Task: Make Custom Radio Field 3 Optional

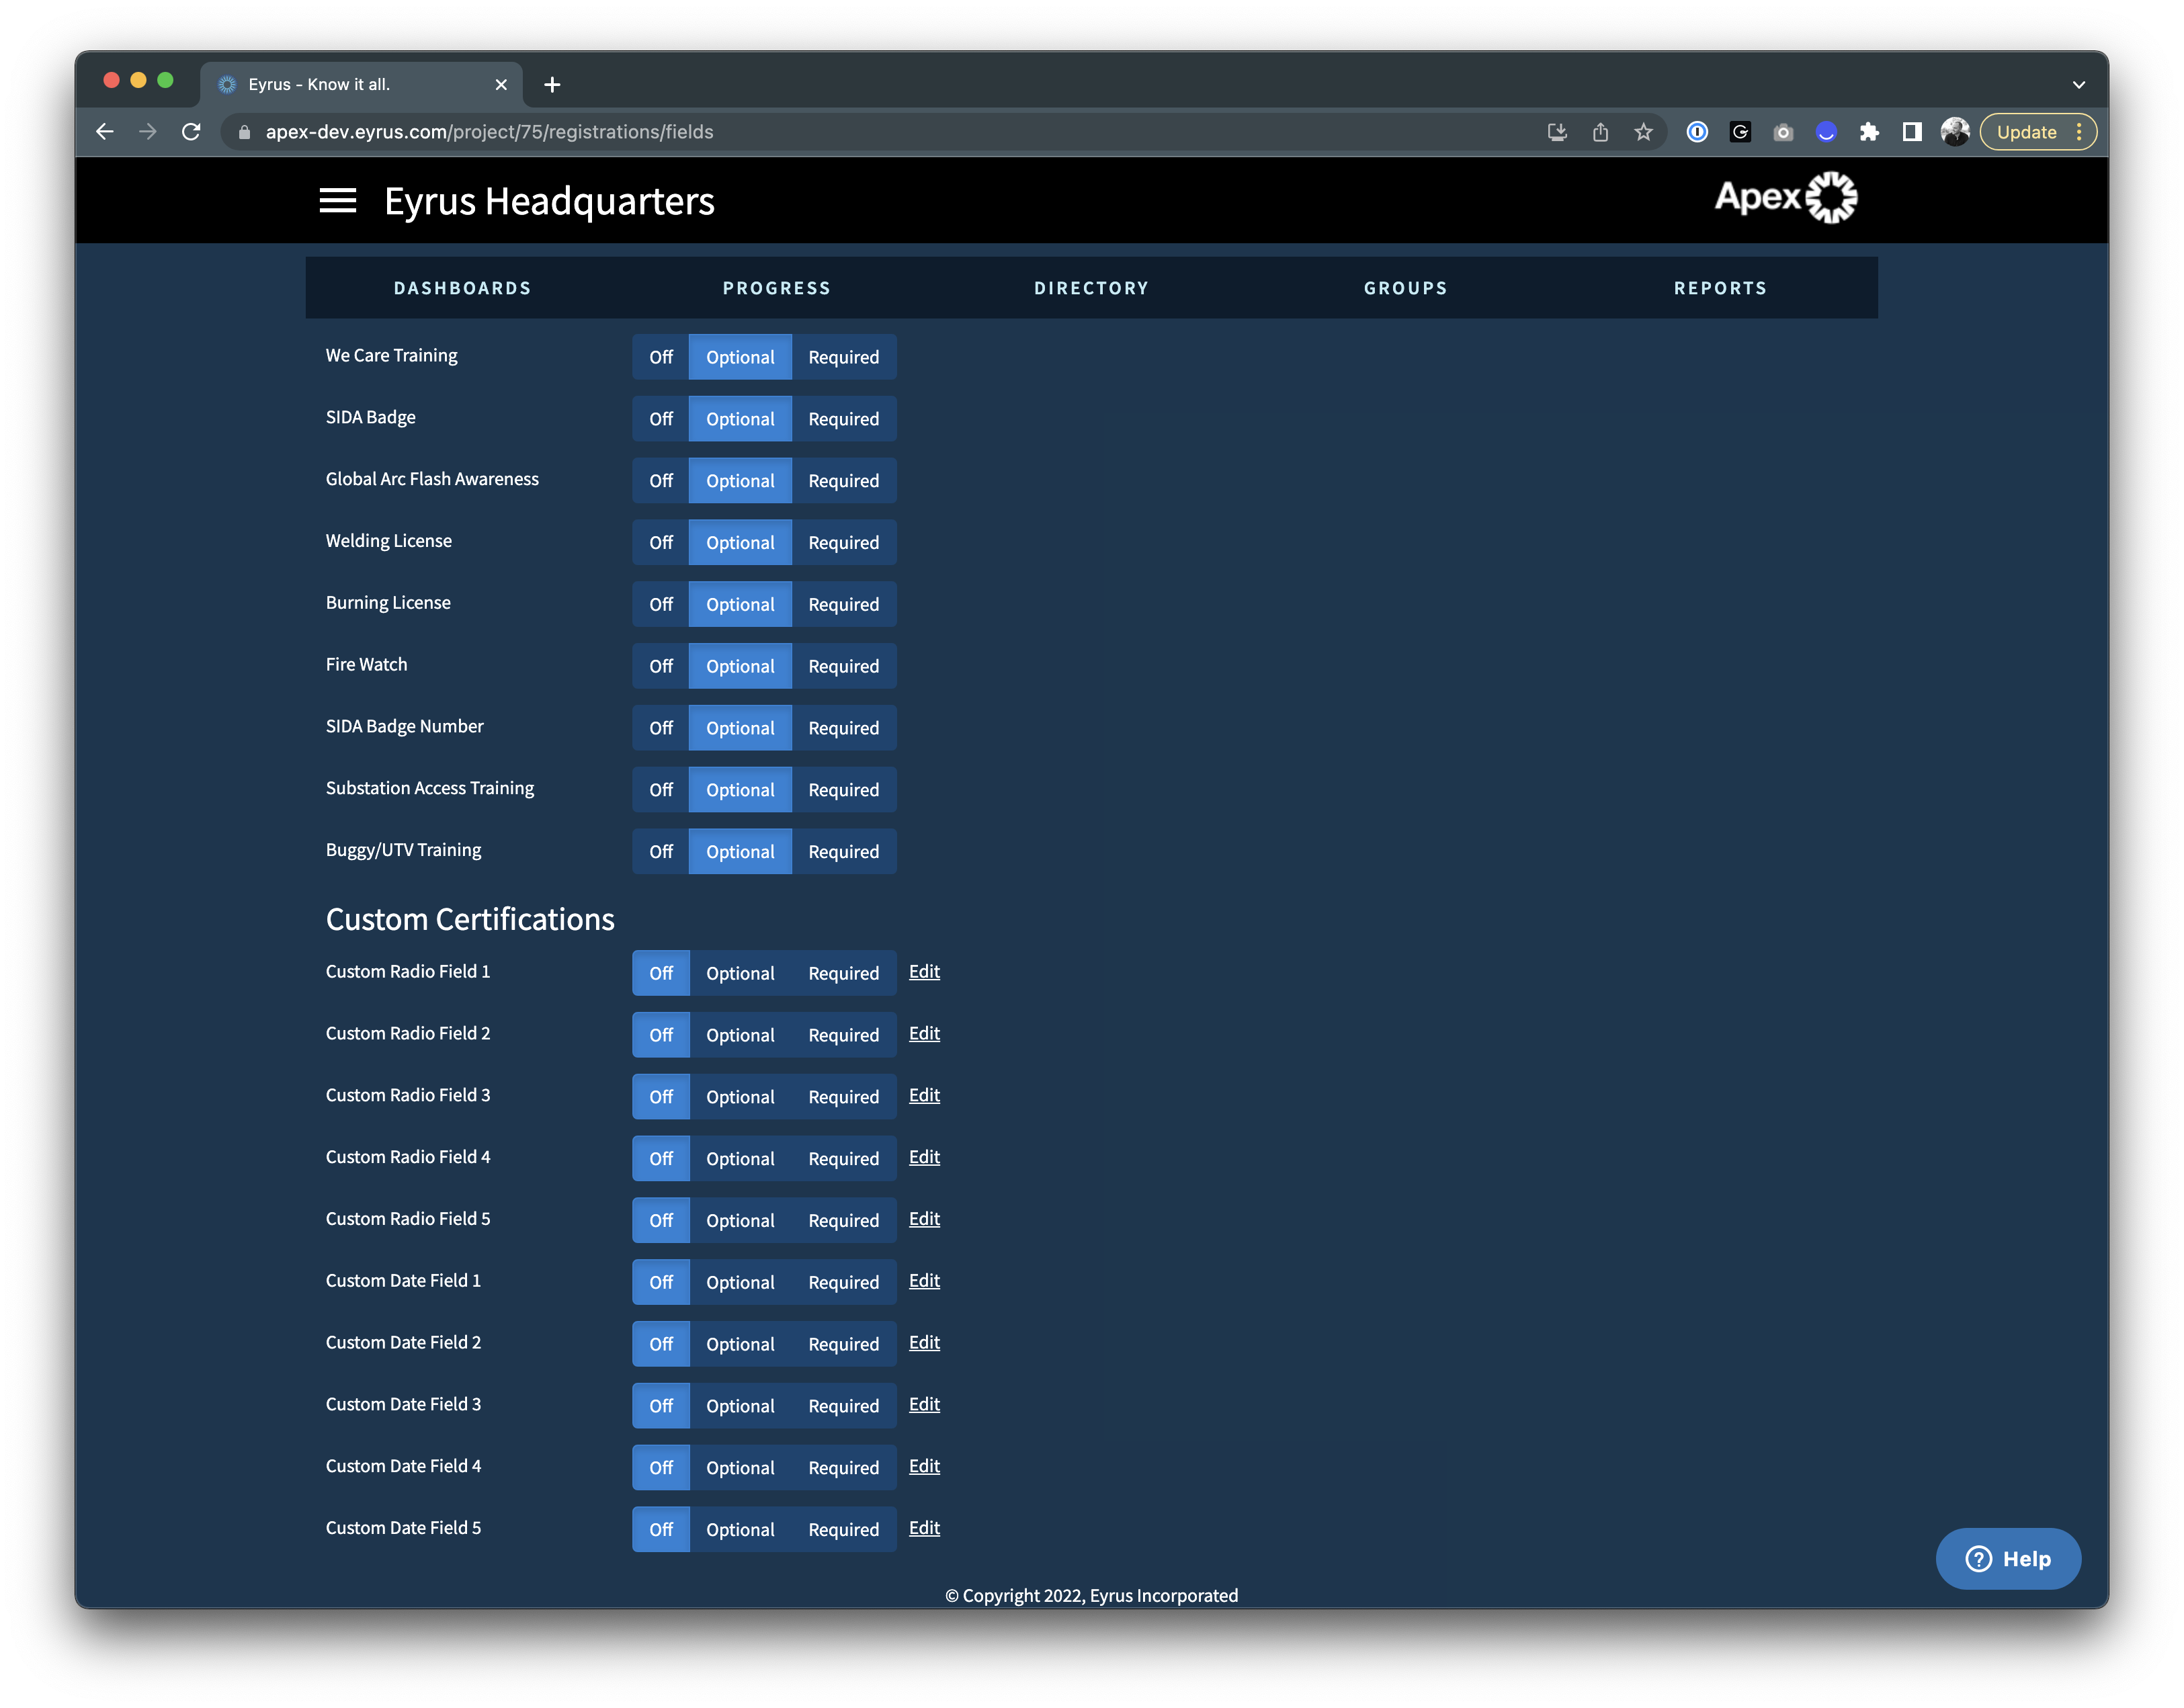Action: coord(740,1097)
